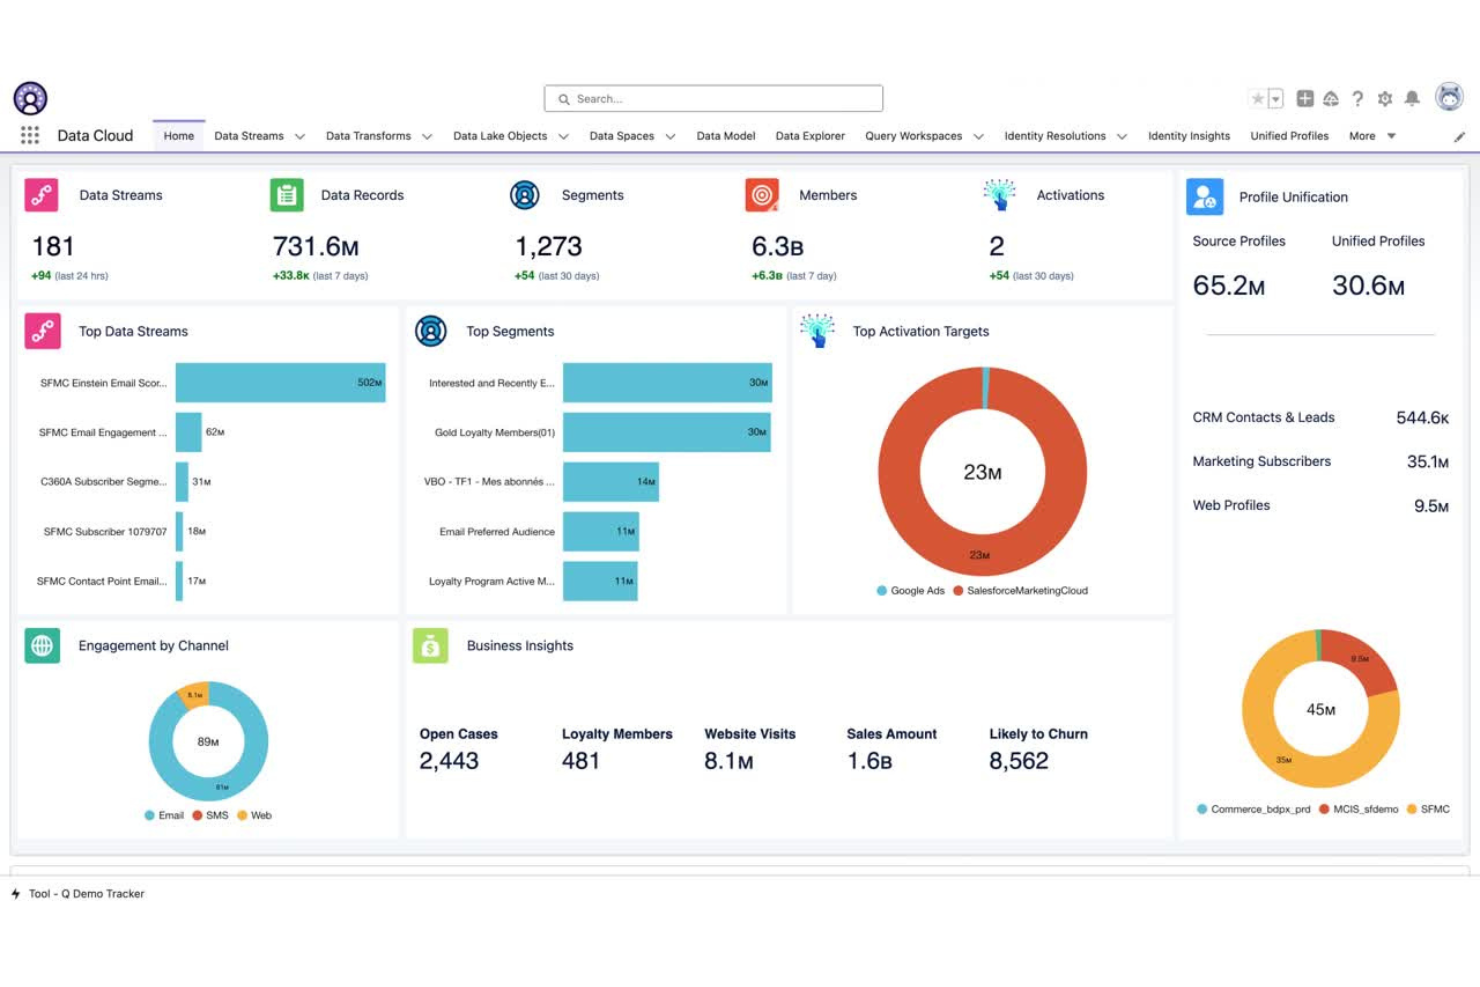Click the SFMC Einstein Email Score bar
Viewport: 1480px width, 987px height.
pyautogui.click(x=280, y=383)
